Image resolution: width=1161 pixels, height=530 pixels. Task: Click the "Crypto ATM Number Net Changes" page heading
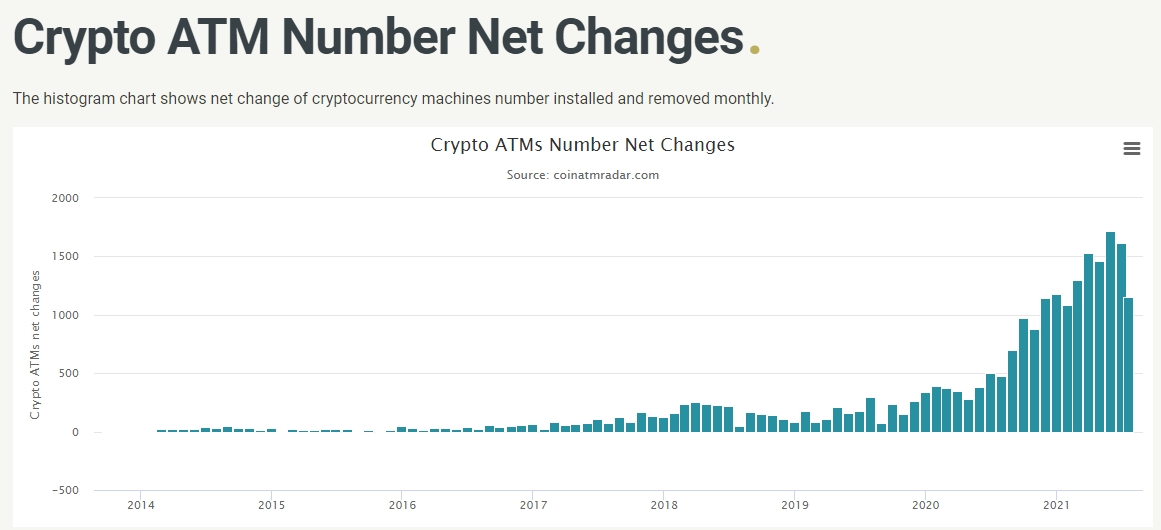(378, 37)
